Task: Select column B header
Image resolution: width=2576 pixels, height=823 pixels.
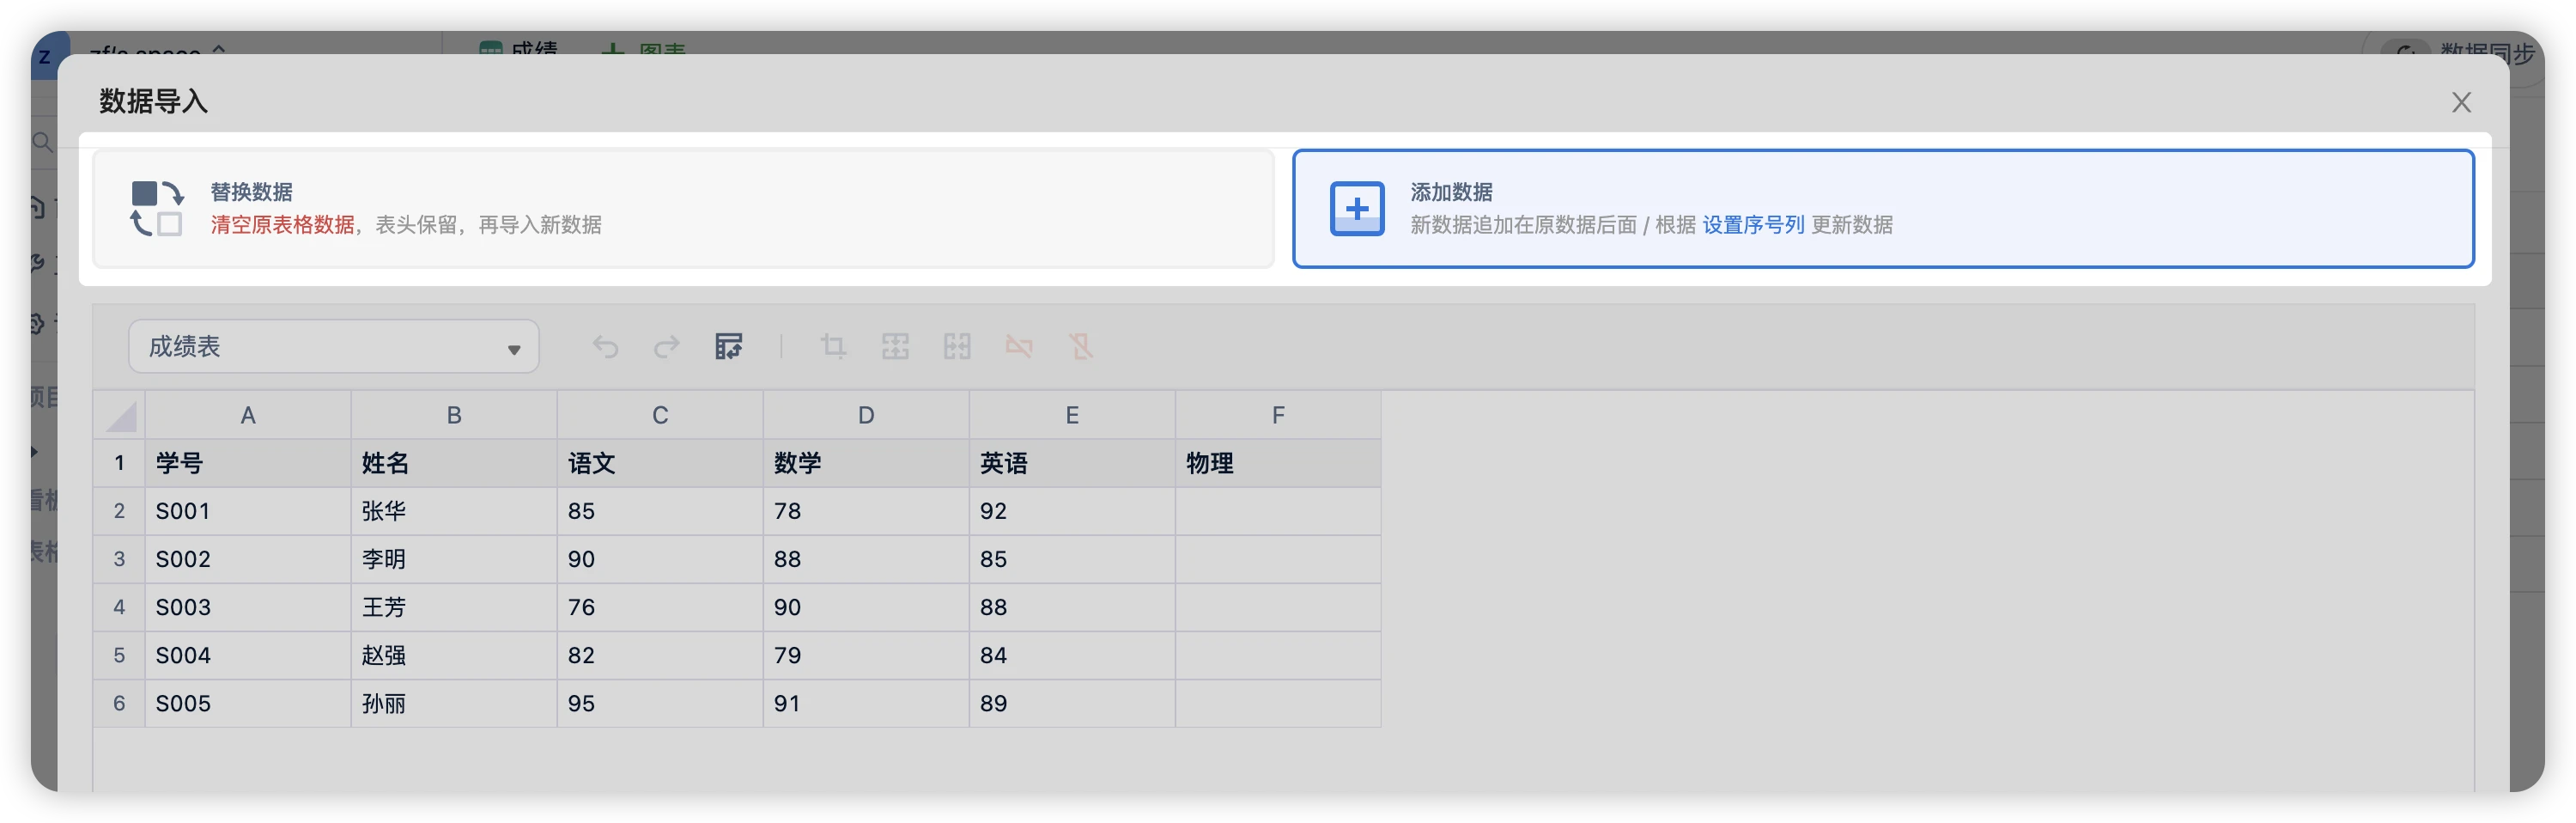Action: click(454, 415)
